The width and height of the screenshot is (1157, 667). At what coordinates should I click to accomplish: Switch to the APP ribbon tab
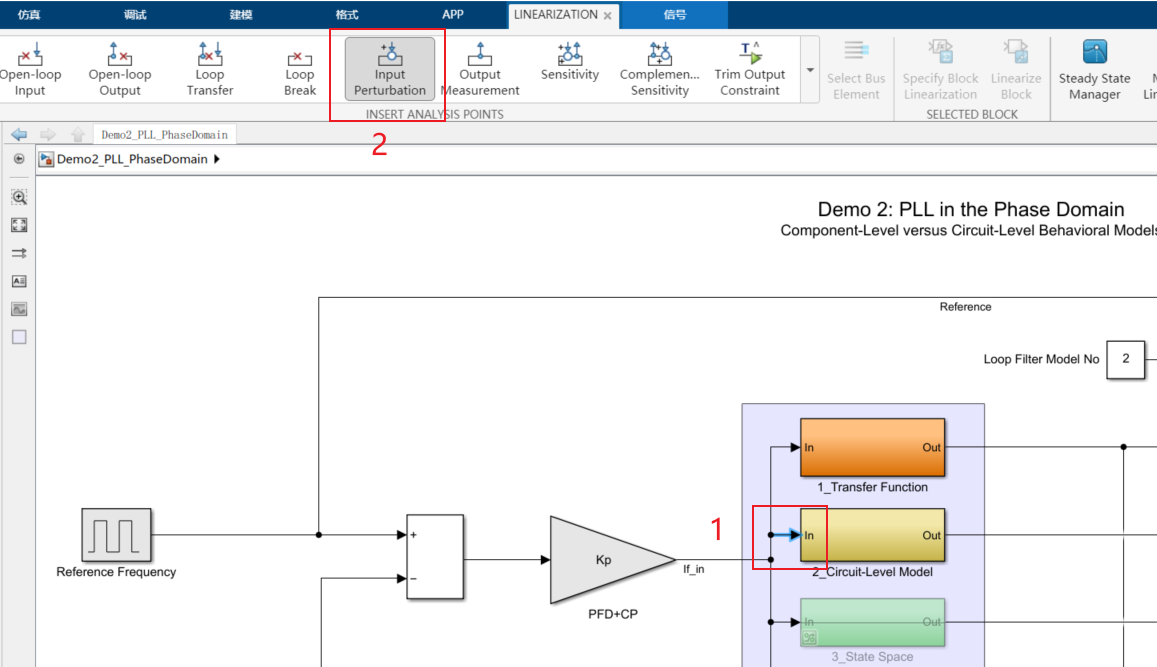click(453, 14)
